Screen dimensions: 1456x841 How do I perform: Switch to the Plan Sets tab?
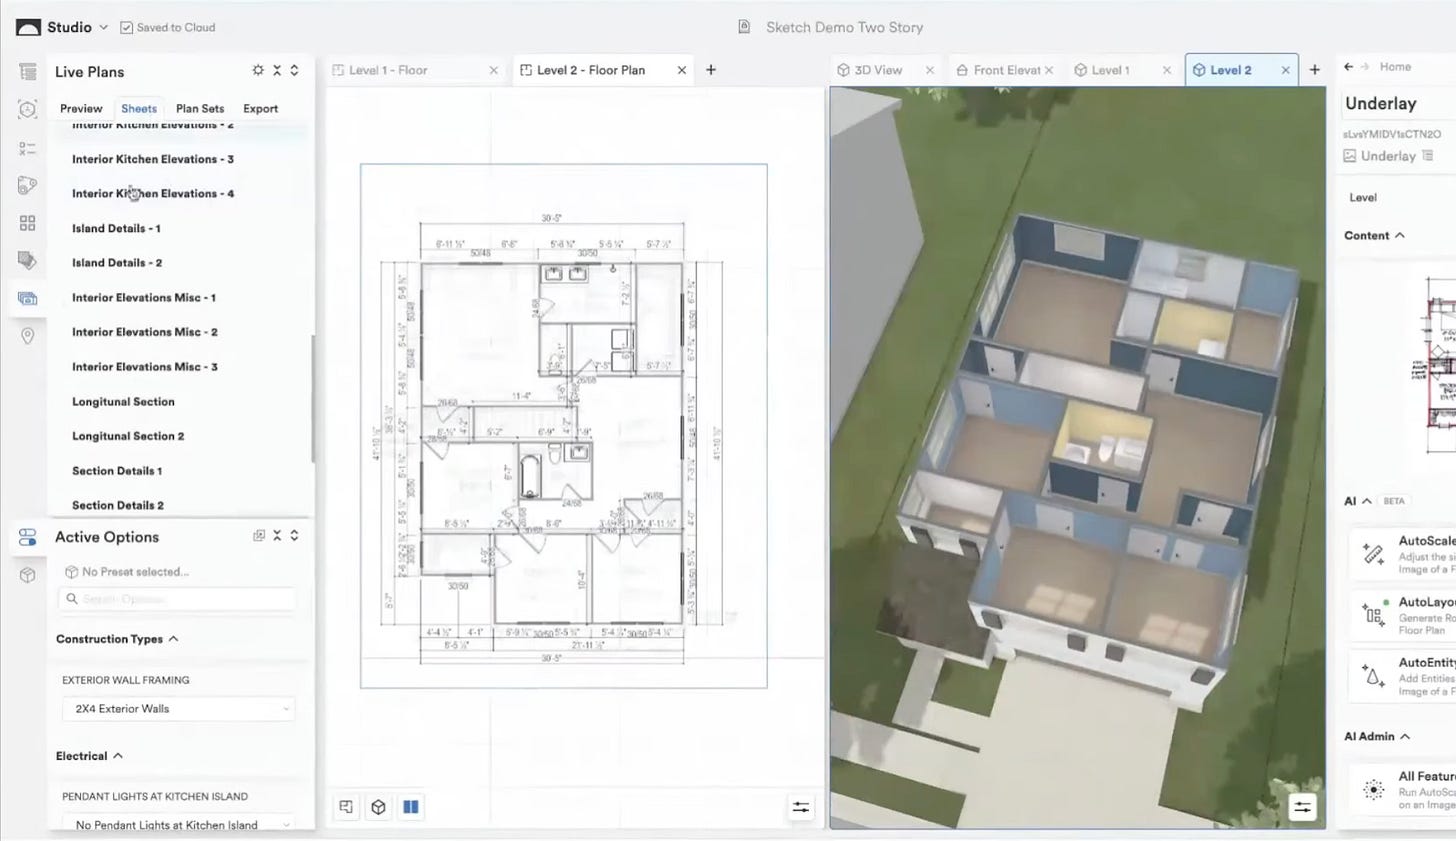pos(200,108)
